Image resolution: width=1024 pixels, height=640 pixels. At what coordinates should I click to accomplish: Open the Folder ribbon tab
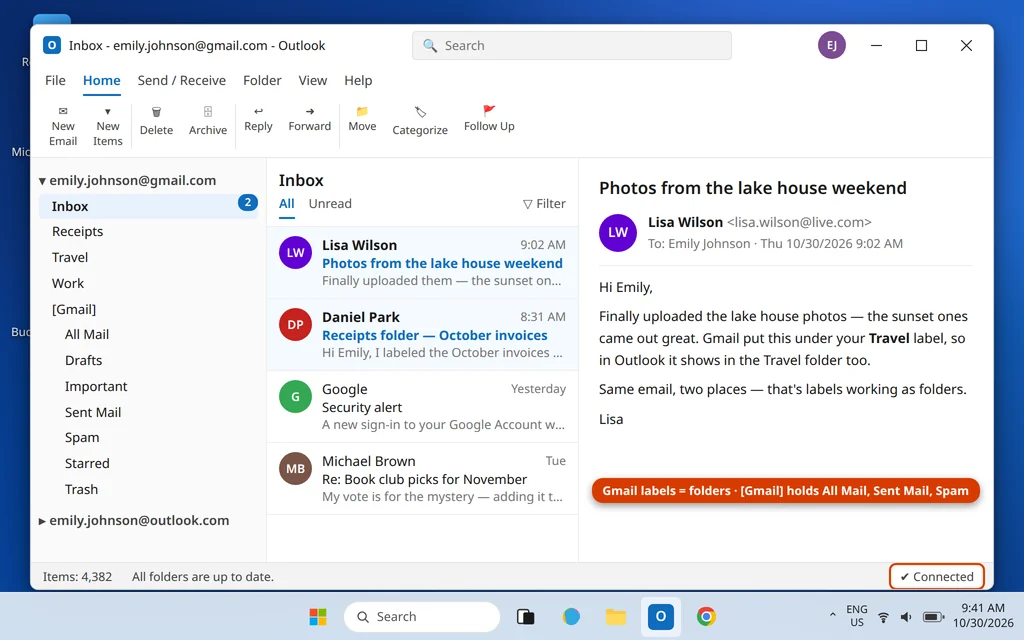coord(262,80)
